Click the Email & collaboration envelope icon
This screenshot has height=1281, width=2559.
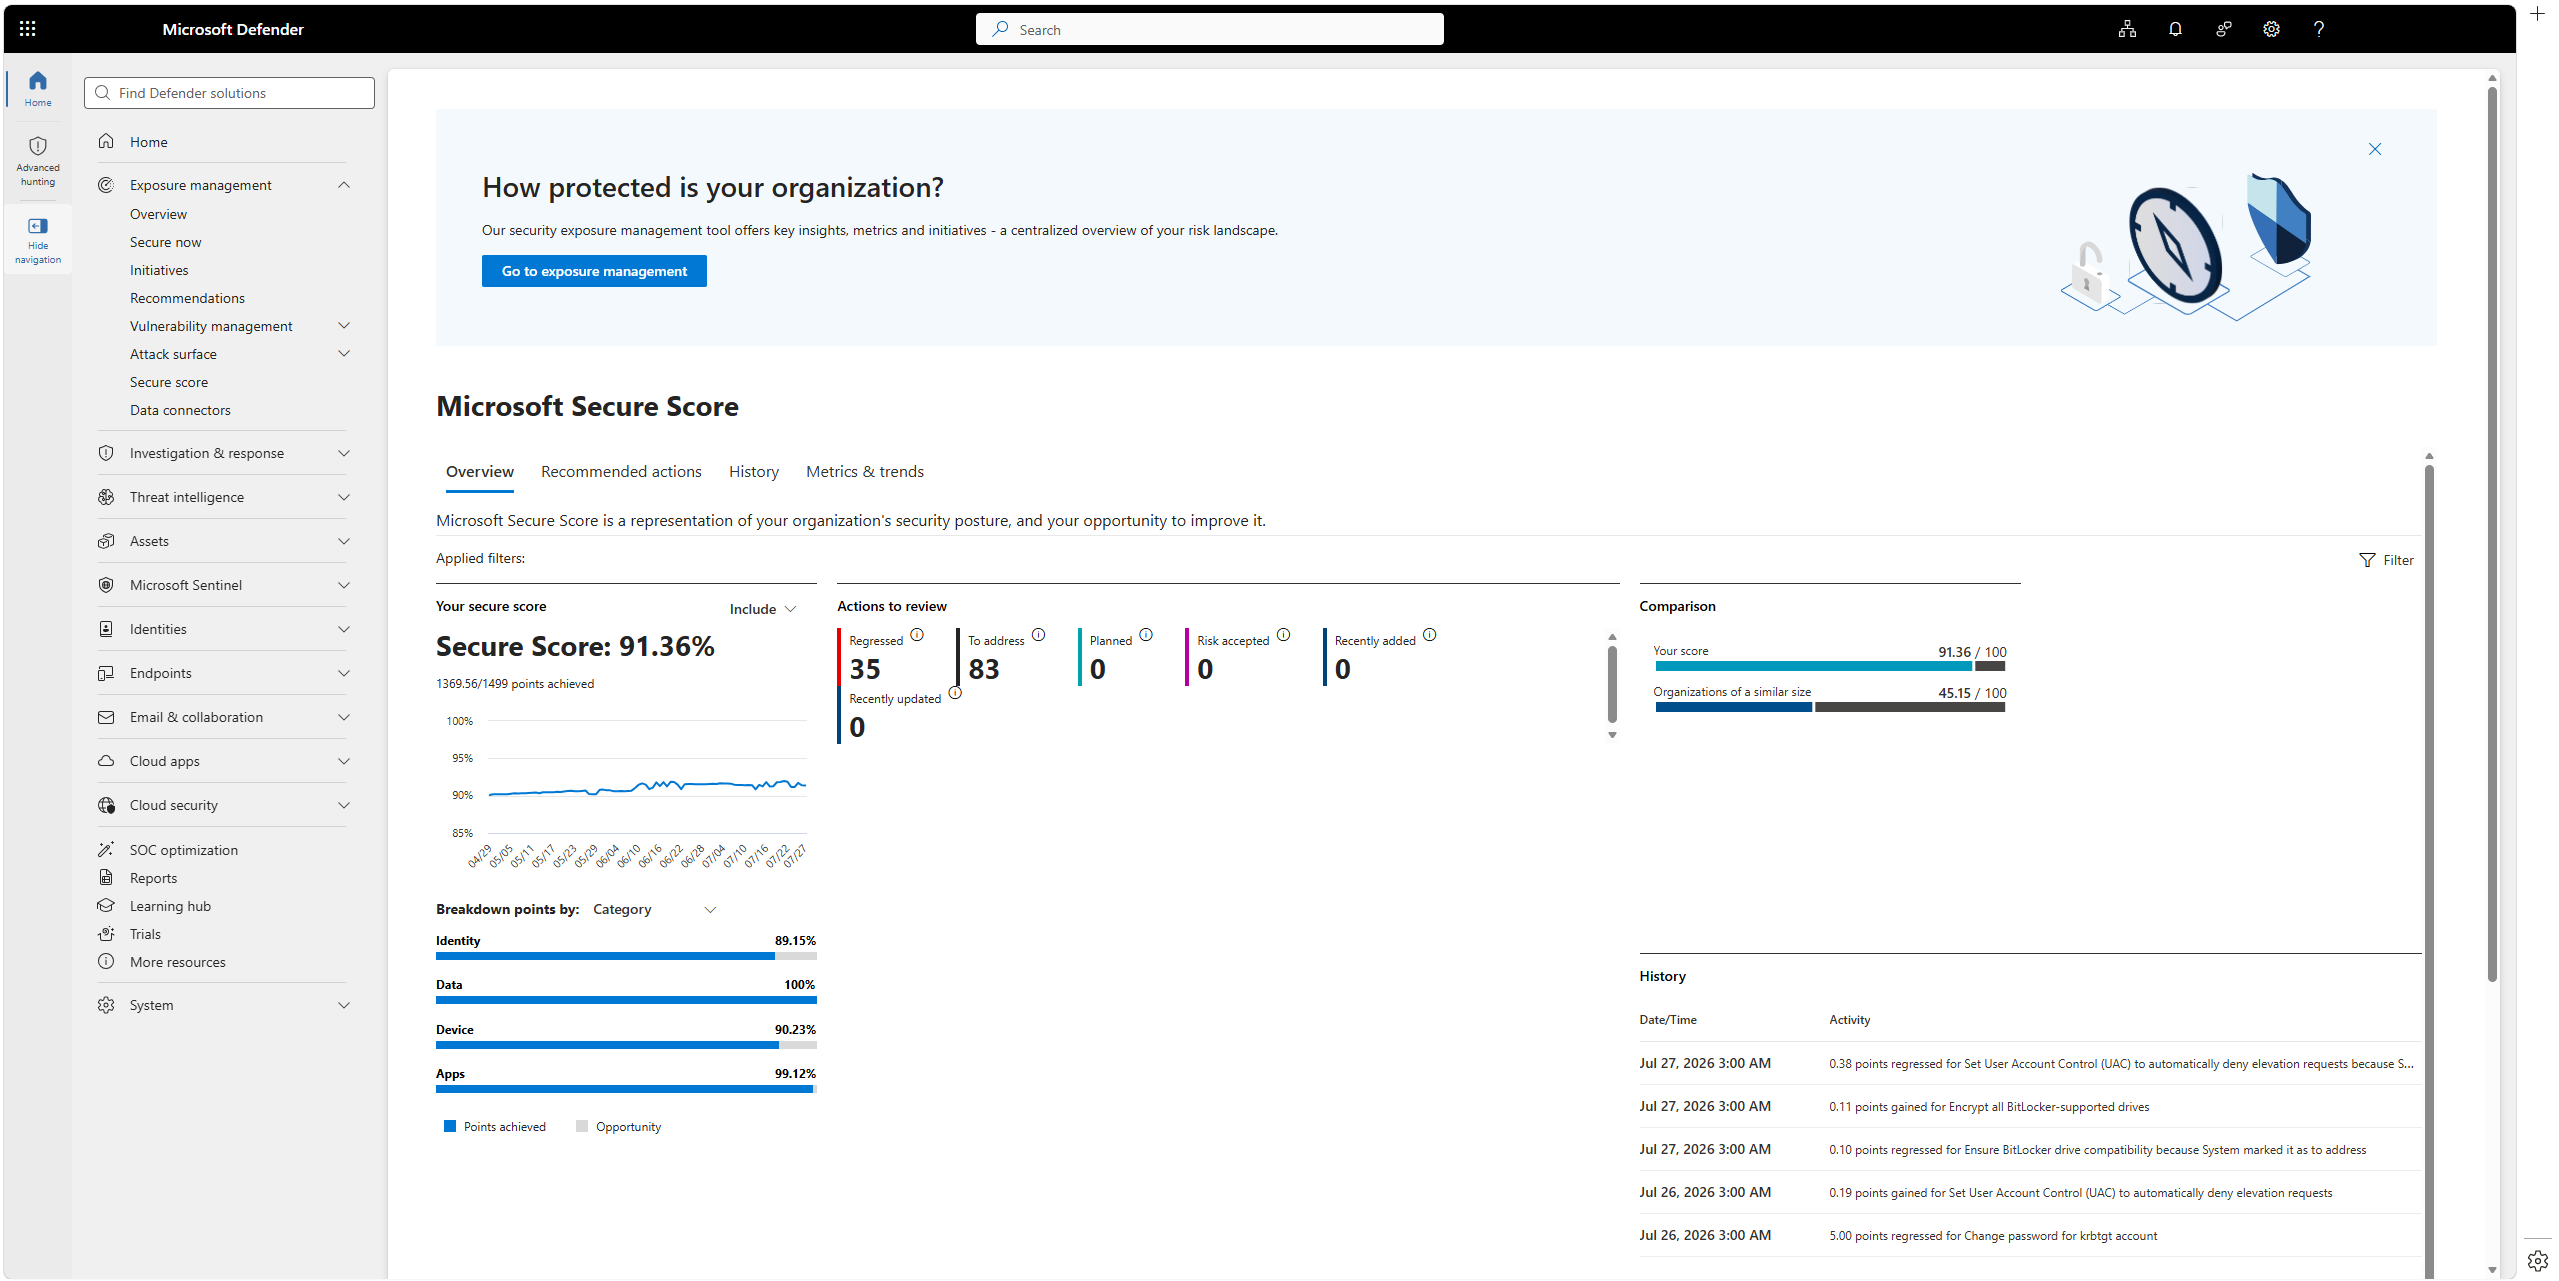click(106, 717)
